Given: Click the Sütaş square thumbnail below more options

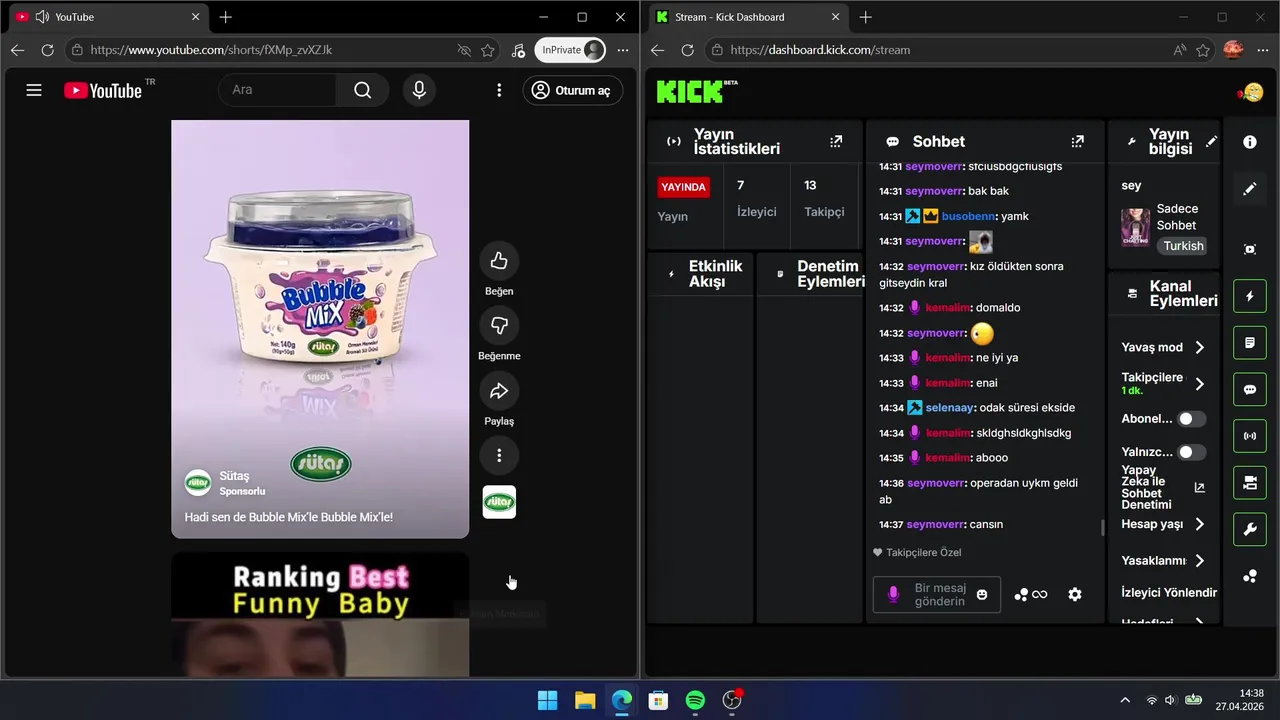Looking at the screenshot, I should pyautogui.click(x=499, y=502).
